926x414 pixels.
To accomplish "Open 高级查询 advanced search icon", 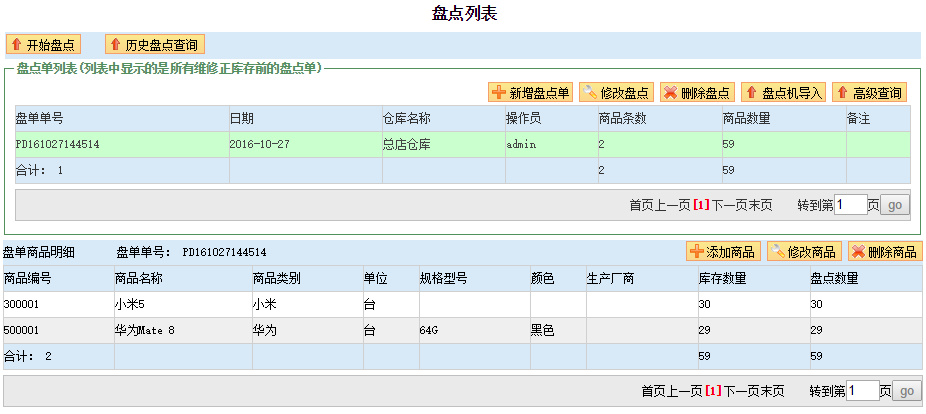I will tap(841, 93).
